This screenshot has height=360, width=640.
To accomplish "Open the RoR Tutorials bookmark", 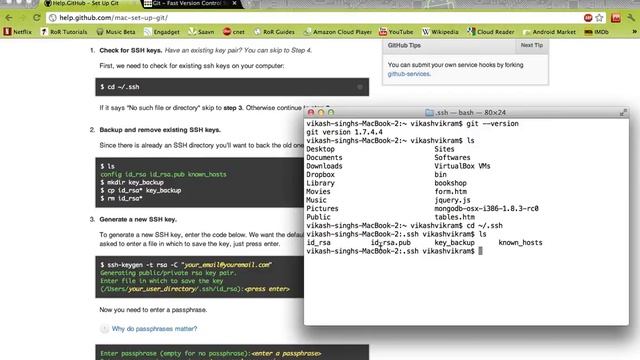I will click(64, 32).
